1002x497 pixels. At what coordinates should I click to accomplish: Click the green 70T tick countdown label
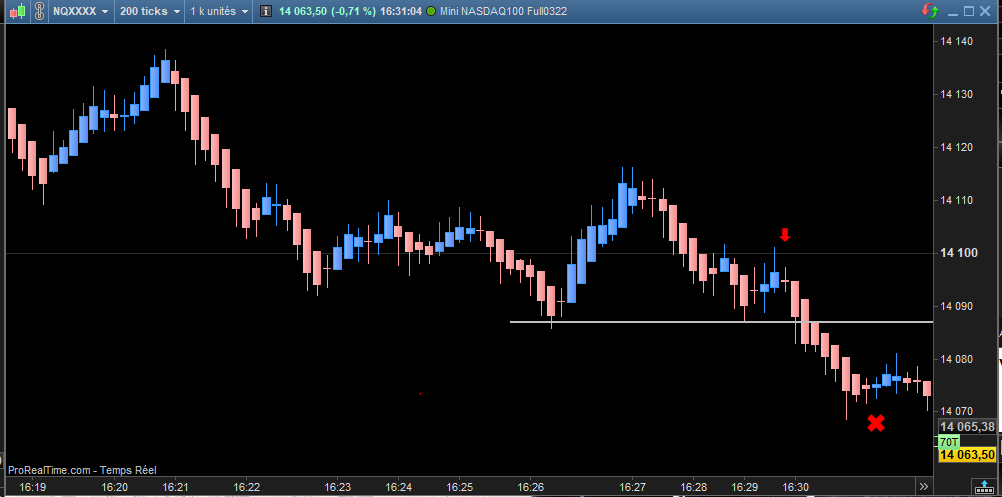(948, 441)
